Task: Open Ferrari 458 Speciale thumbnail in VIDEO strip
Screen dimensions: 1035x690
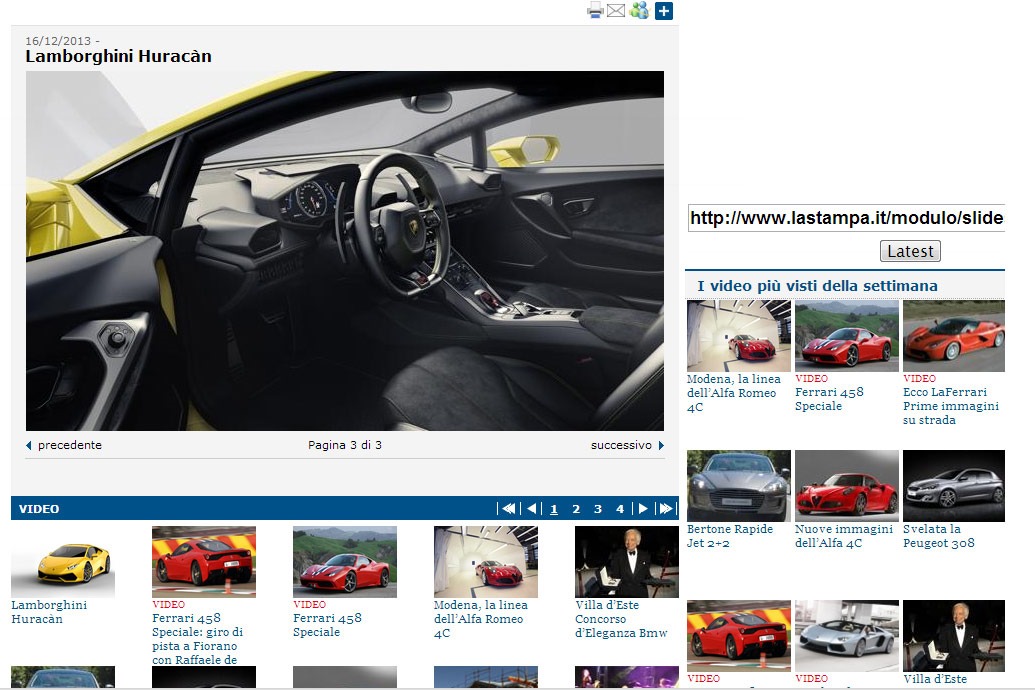Action: (x=345, y=562)
